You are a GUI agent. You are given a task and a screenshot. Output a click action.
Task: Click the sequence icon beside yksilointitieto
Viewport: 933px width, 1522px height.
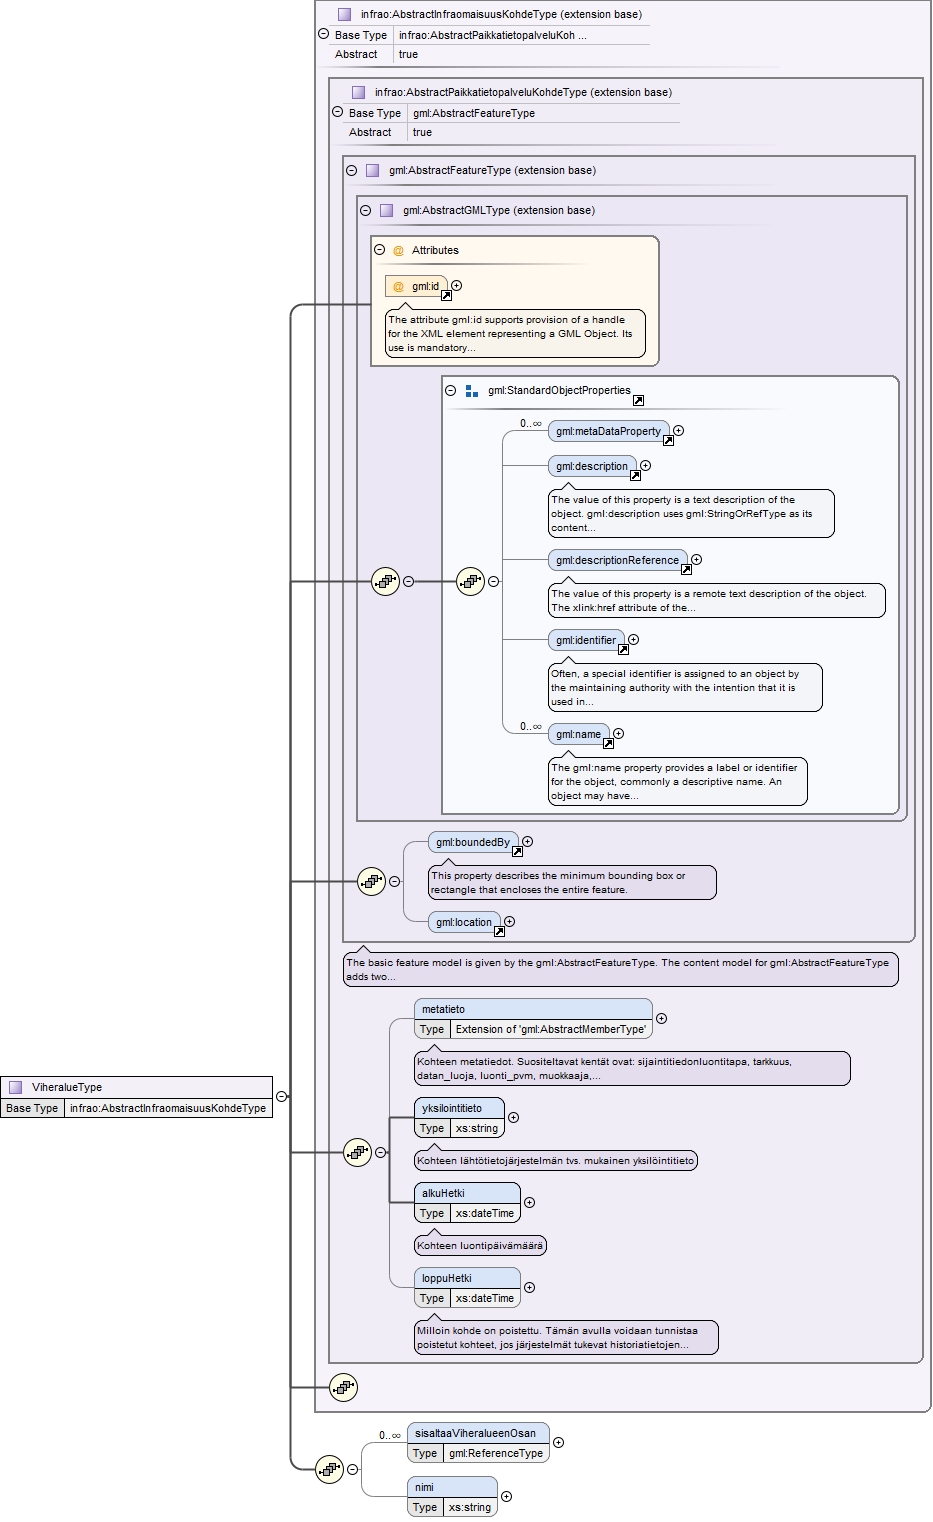357,1152
